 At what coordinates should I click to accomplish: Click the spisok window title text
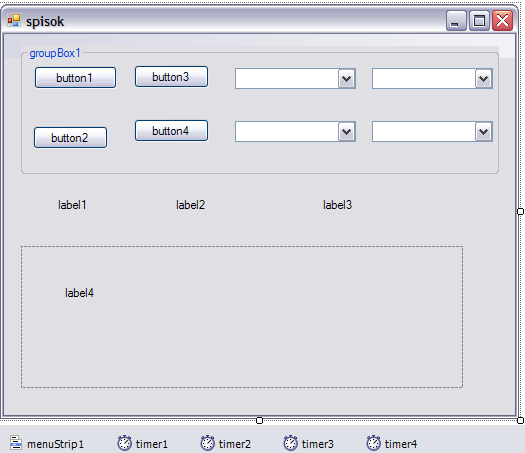tap(45, 22)
